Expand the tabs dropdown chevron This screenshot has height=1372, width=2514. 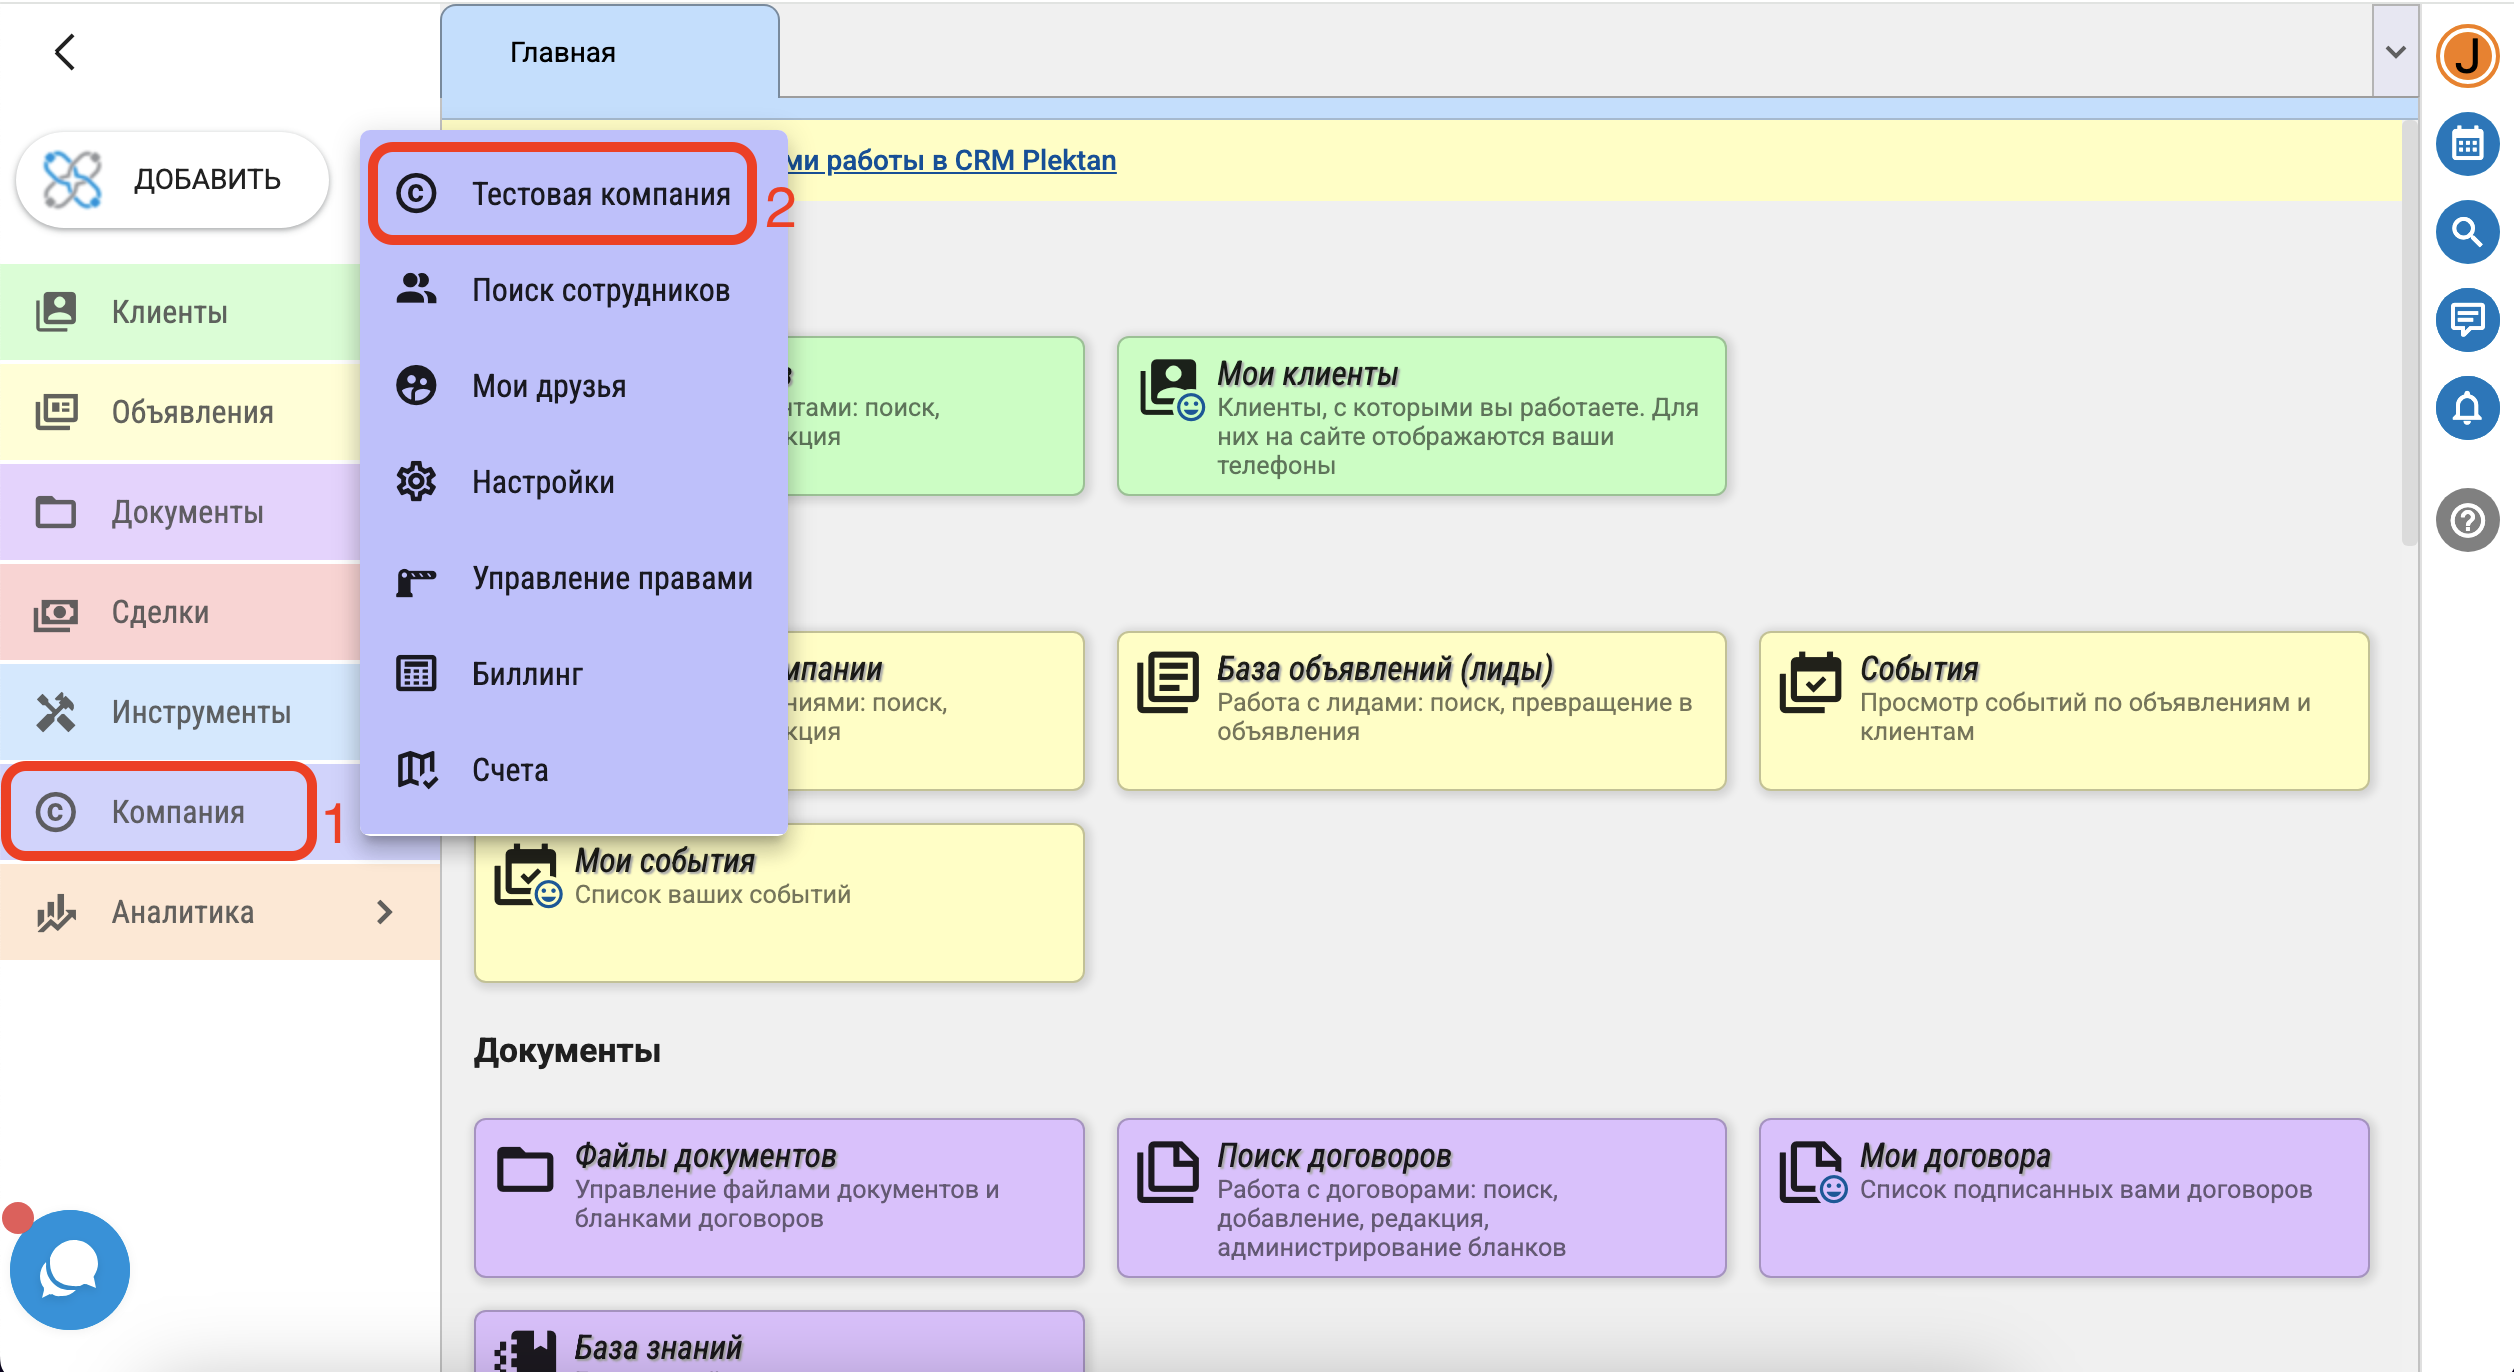coord(2395,52)
